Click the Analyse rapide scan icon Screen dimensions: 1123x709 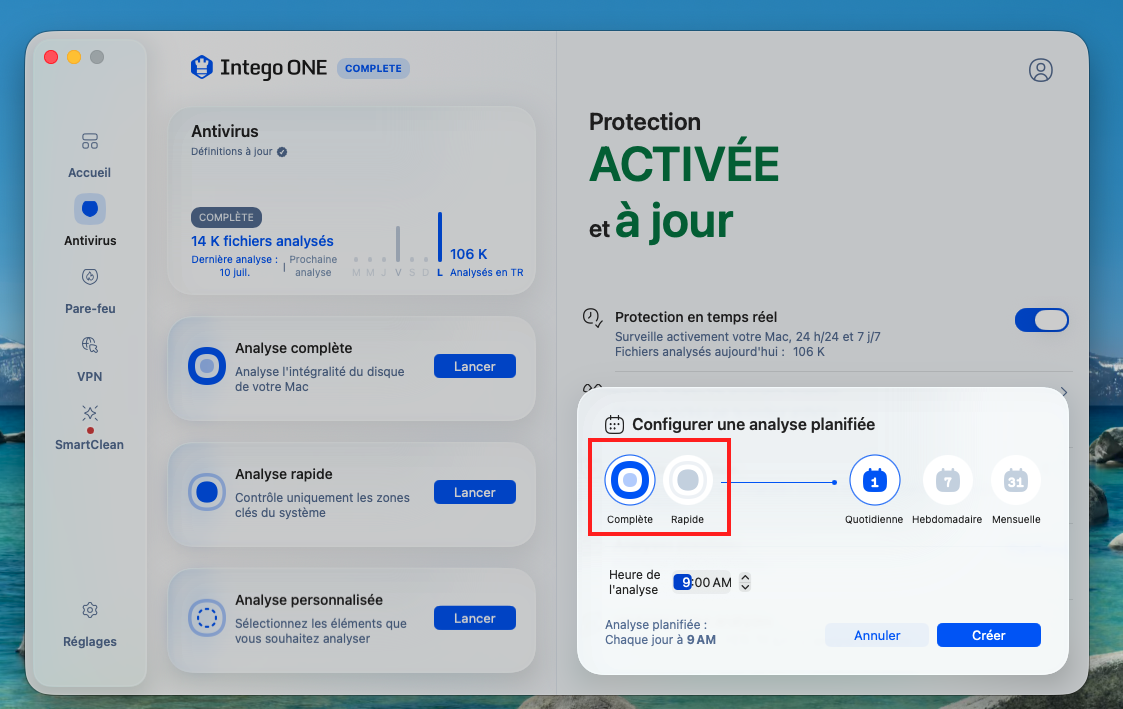coord(207,492)
